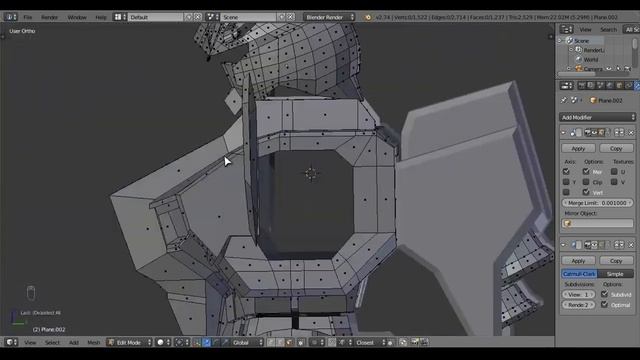Click the Blender logo icon in header
This screenshot has width=640, height=360.
pyautogui.click(x=368, y=17)
